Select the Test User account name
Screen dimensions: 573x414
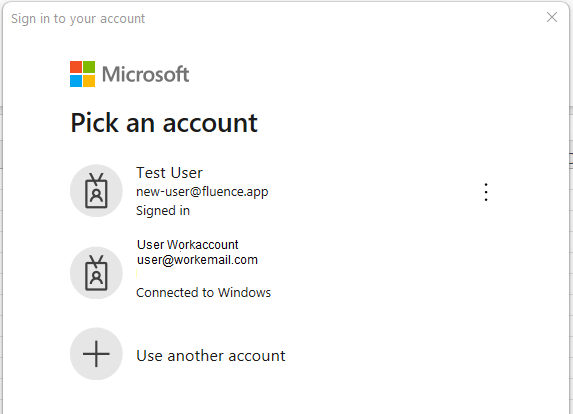coord(169,173)
